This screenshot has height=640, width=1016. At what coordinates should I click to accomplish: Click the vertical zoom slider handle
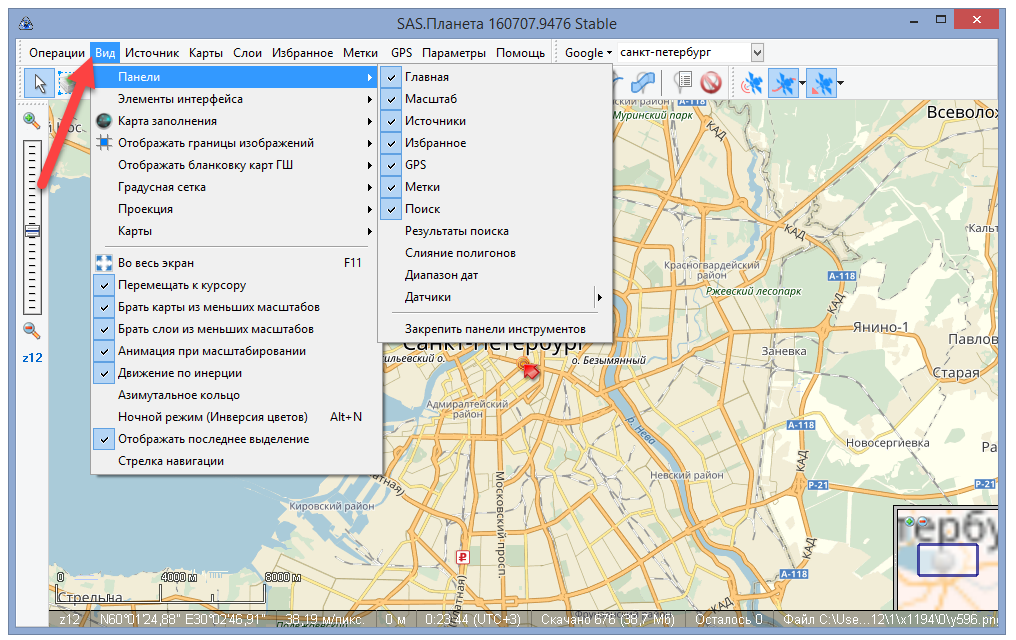[32, 231]
